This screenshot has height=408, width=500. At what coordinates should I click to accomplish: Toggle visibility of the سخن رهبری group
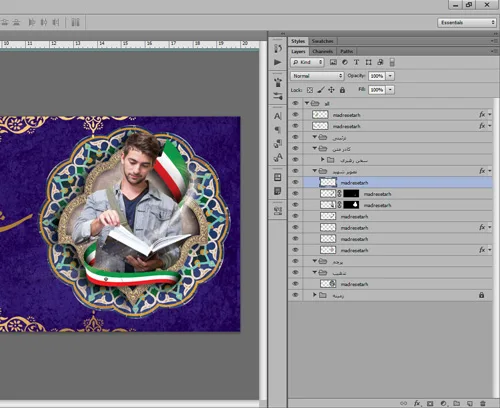point(295,160)
